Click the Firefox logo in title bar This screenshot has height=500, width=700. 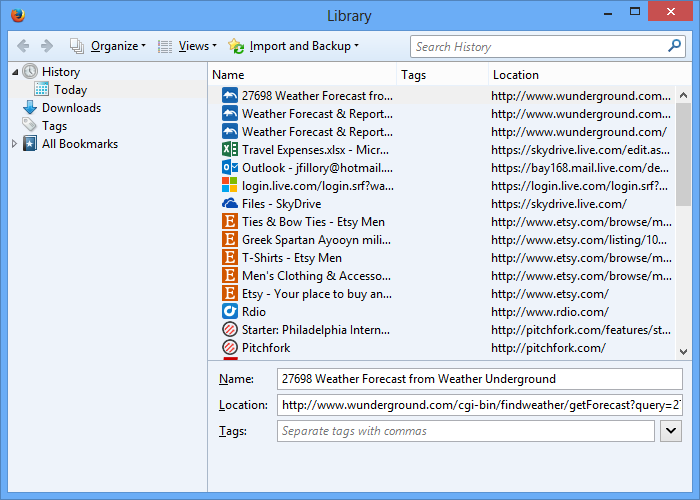[18, 15]
